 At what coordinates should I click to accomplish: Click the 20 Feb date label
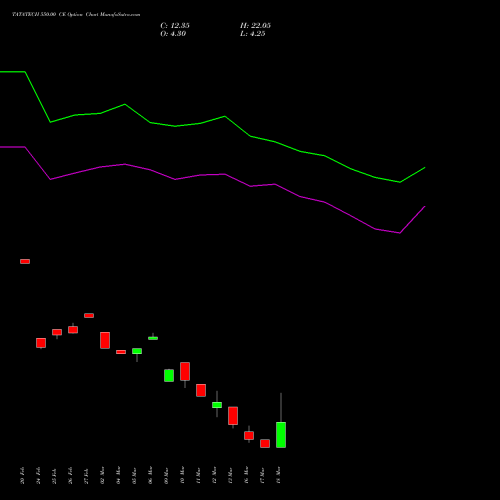(x=22, y=476)
